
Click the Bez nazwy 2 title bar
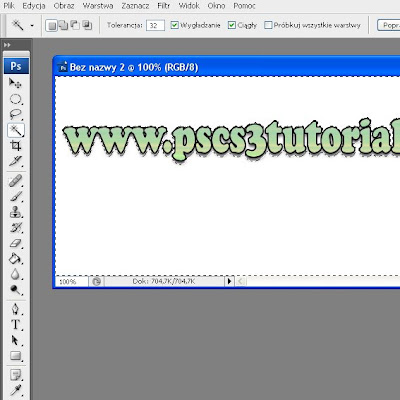[228, 67]
